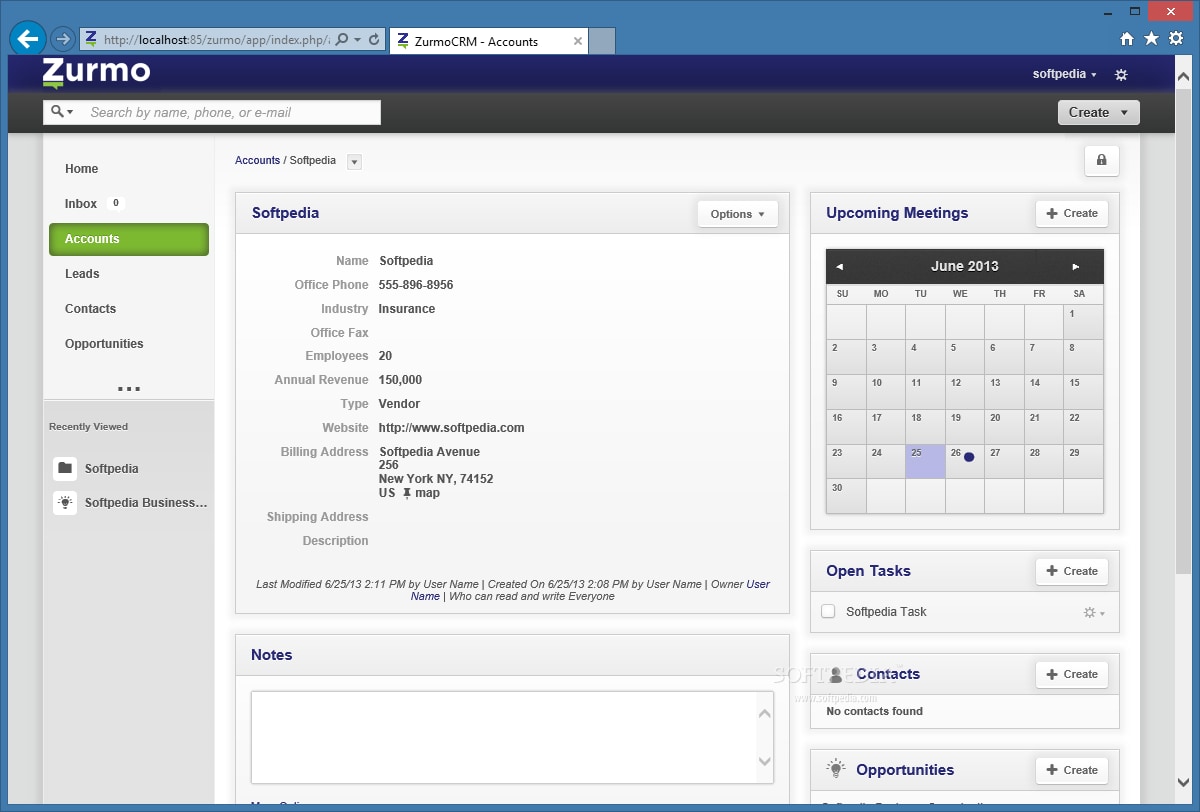The height and width of the screenshot is (812, 1200).
Task: Click the Softpedia Task title
Action: pyautogui.click(x=886, y=612)
